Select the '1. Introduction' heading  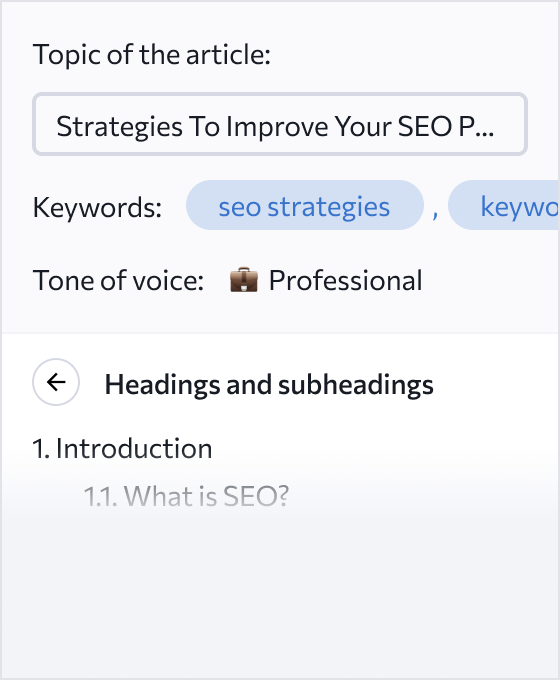[x=122, y=448]
